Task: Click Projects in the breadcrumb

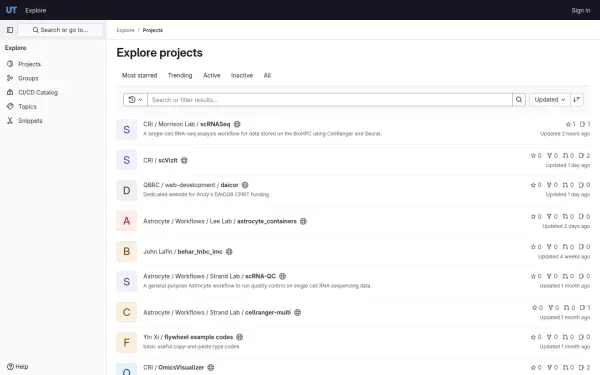Action: 153,30
